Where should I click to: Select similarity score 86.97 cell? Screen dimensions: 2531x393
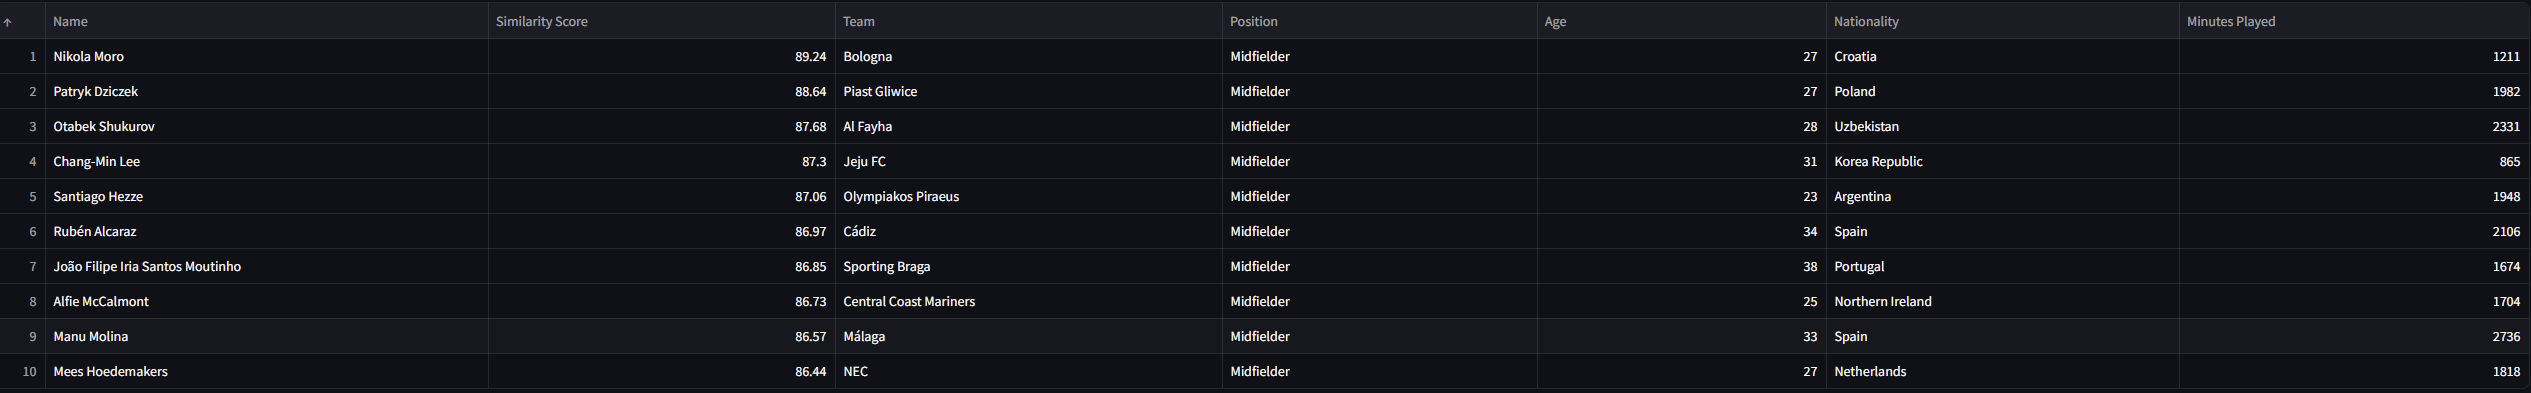pyautogui.click(x=662, y=231)
